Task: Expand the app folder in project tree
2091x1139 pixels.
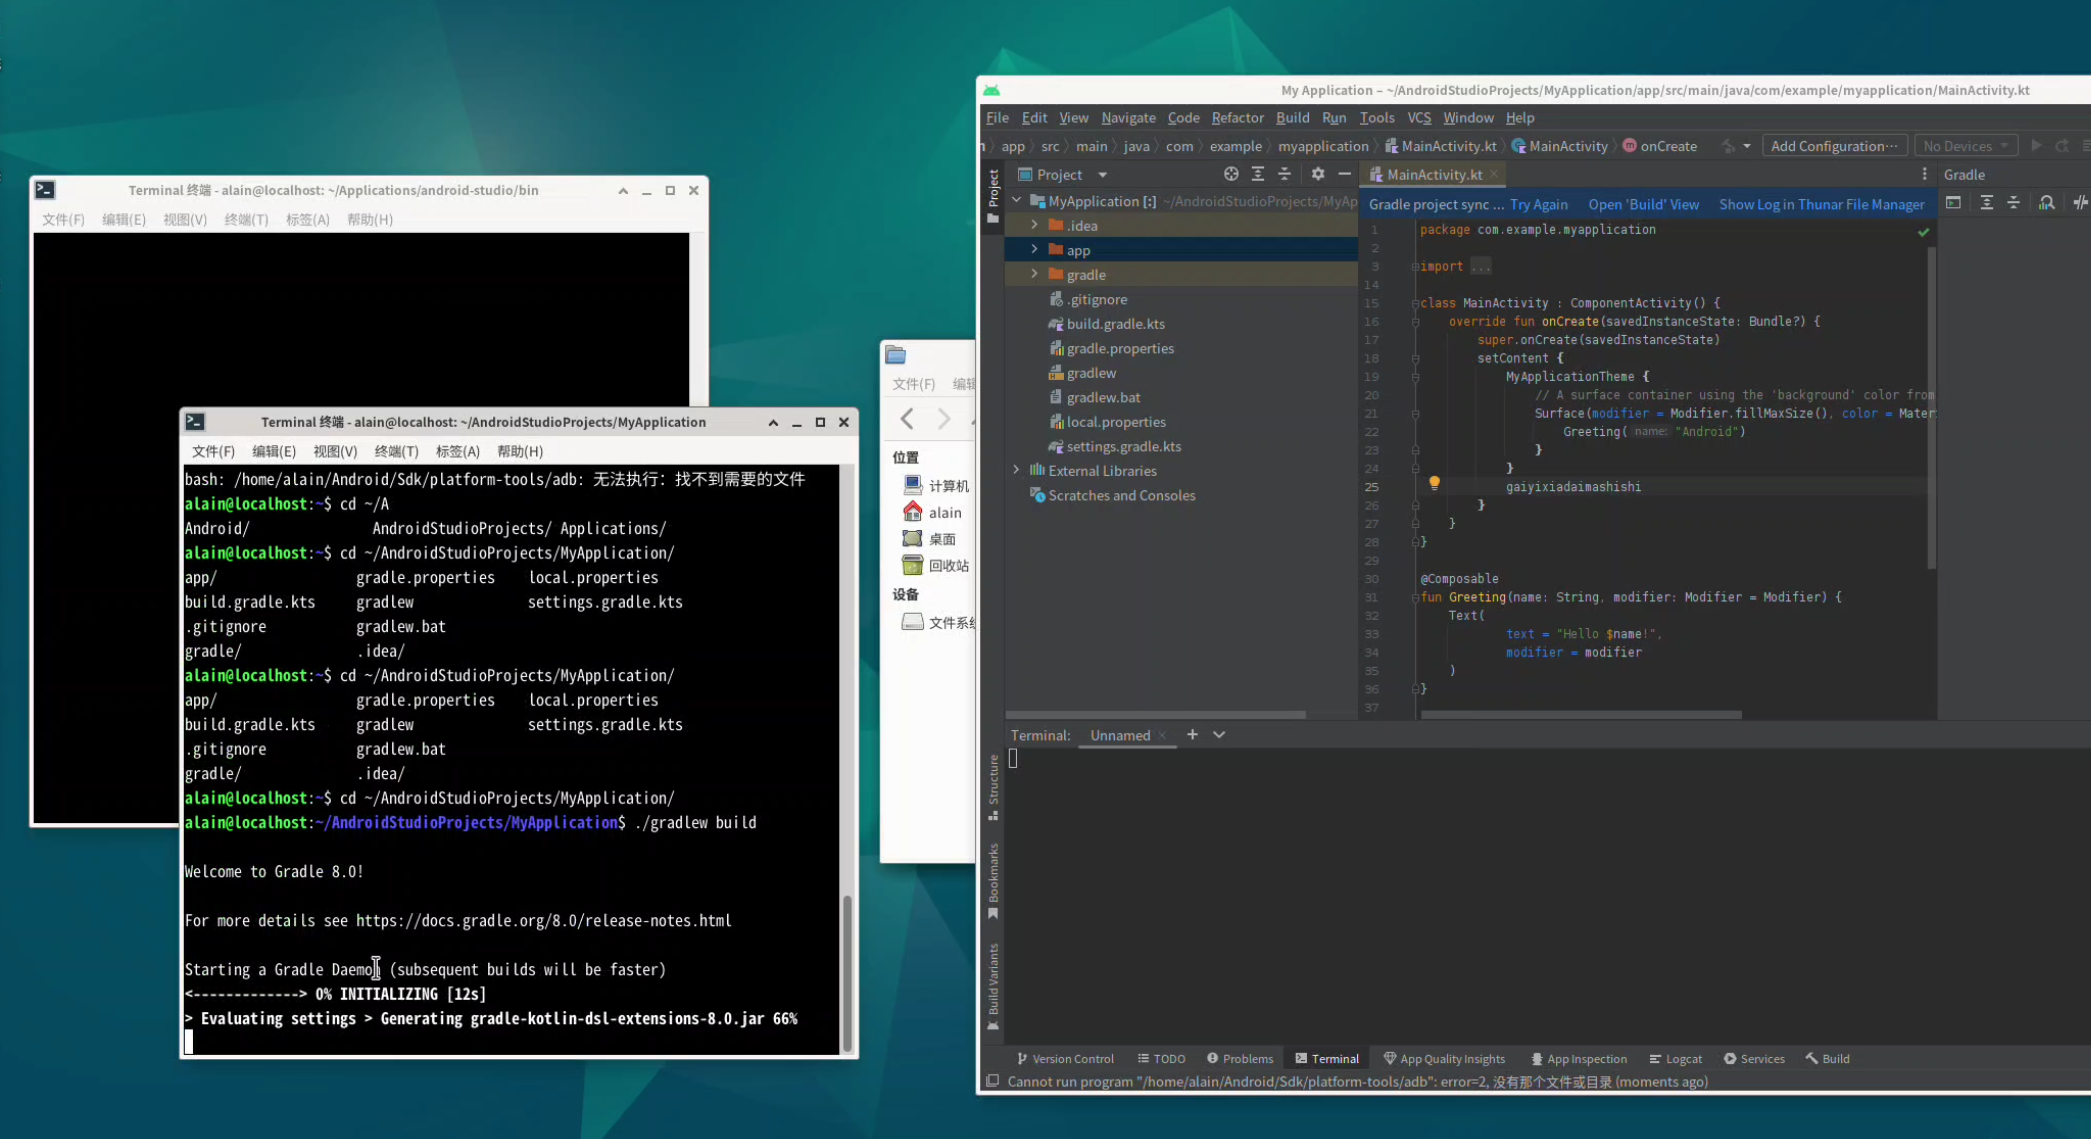Action: point(1035,249)
